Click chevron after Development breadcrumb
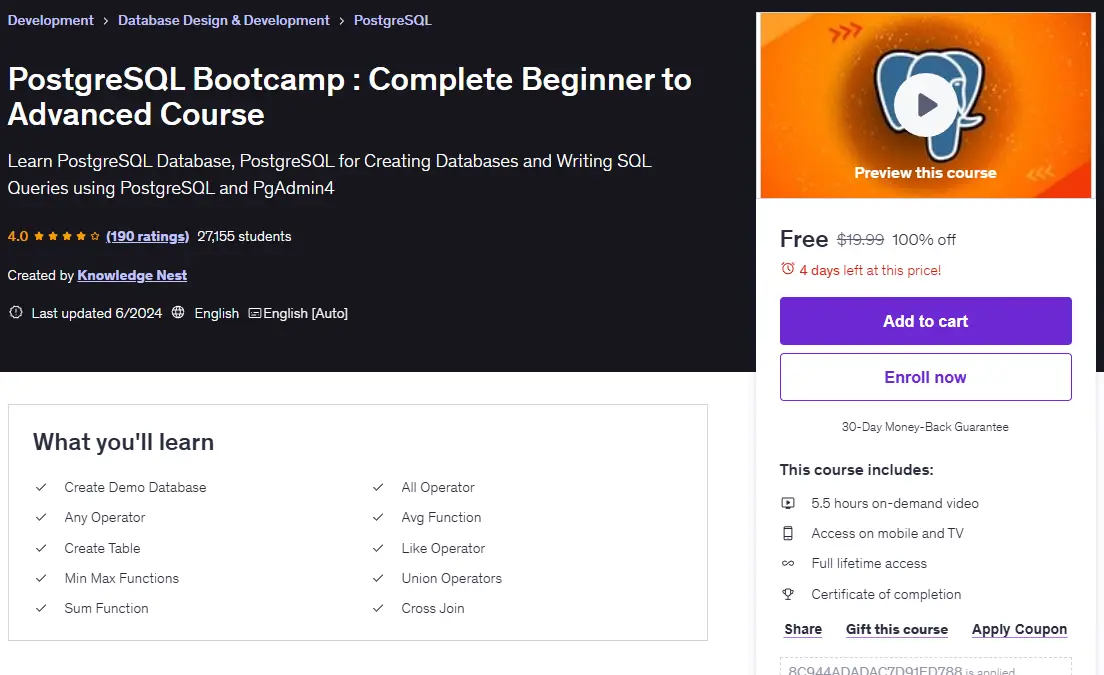The image size is (1104, 675). [106, 21]
